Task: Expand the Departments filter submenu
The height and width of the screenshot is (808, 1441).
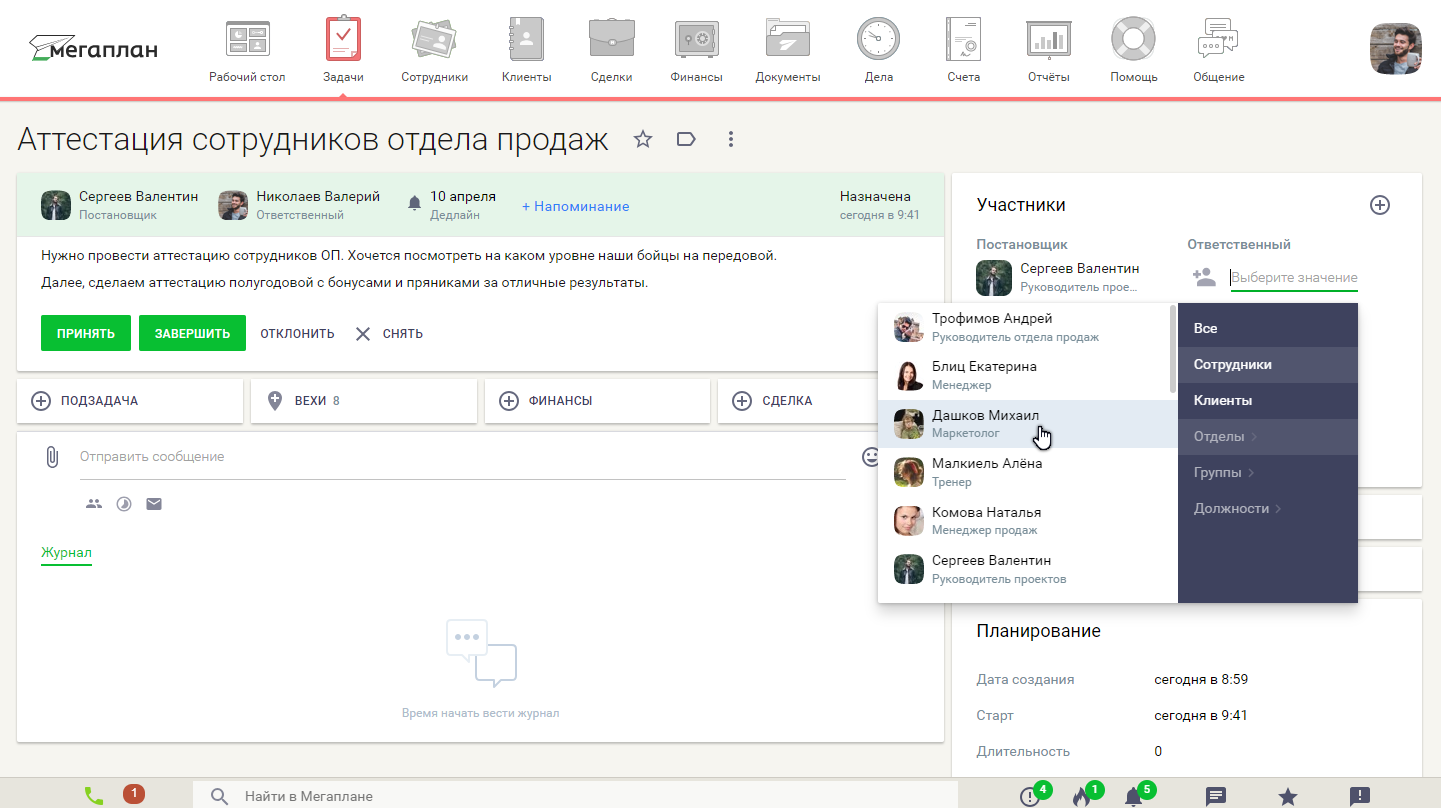Action: [1225, 436]
